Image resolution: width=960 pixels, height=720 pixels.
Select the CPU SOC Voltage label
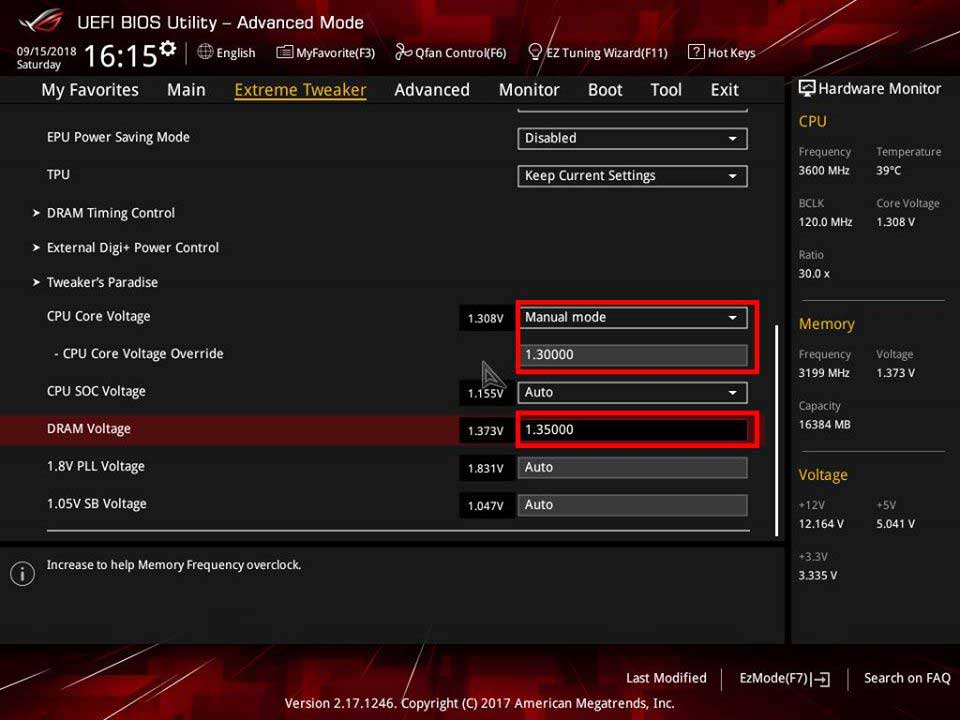[x=96, y=391]
